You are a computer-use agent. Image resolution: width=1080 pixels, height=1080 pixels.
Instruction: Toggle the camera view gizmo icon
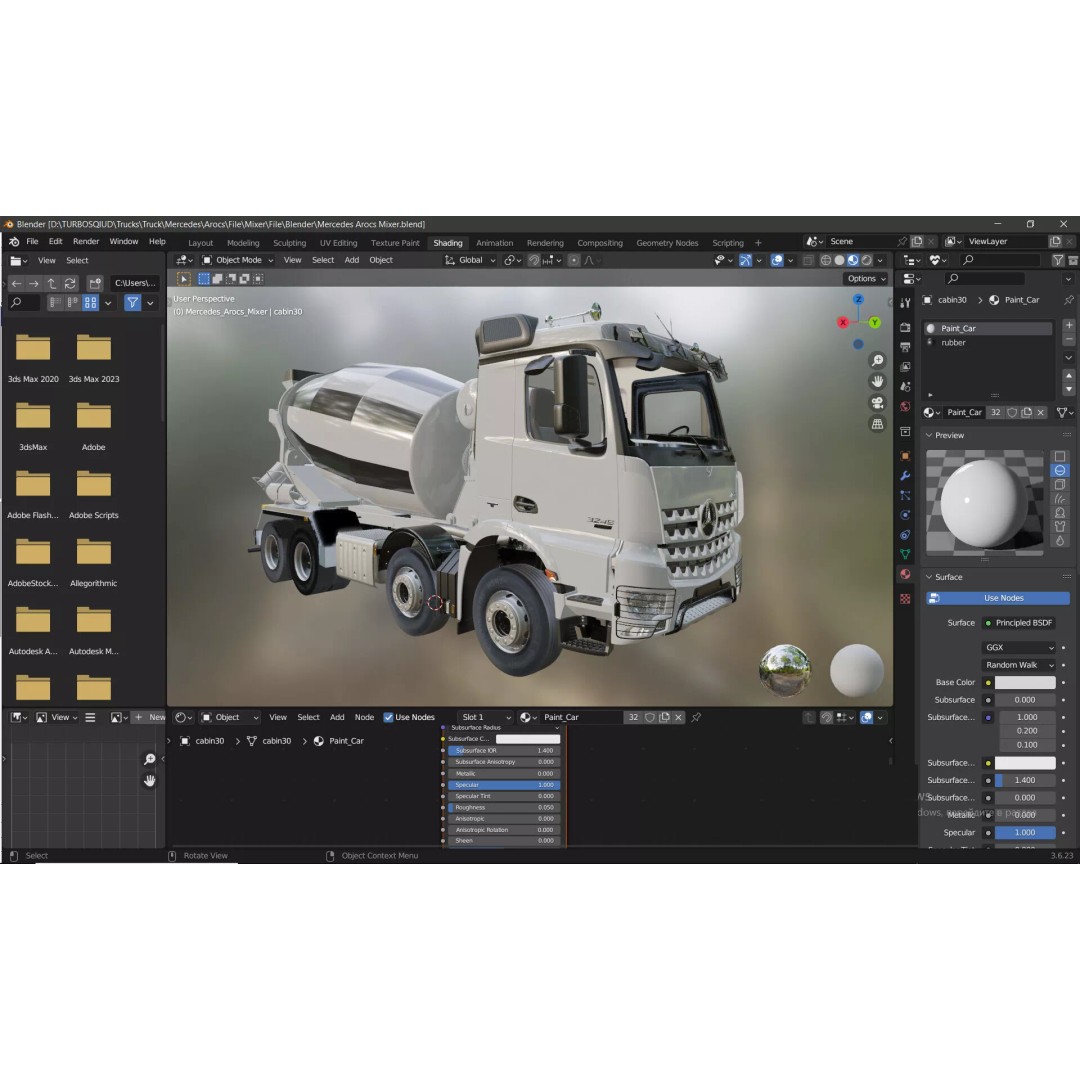tap(878, 402)
